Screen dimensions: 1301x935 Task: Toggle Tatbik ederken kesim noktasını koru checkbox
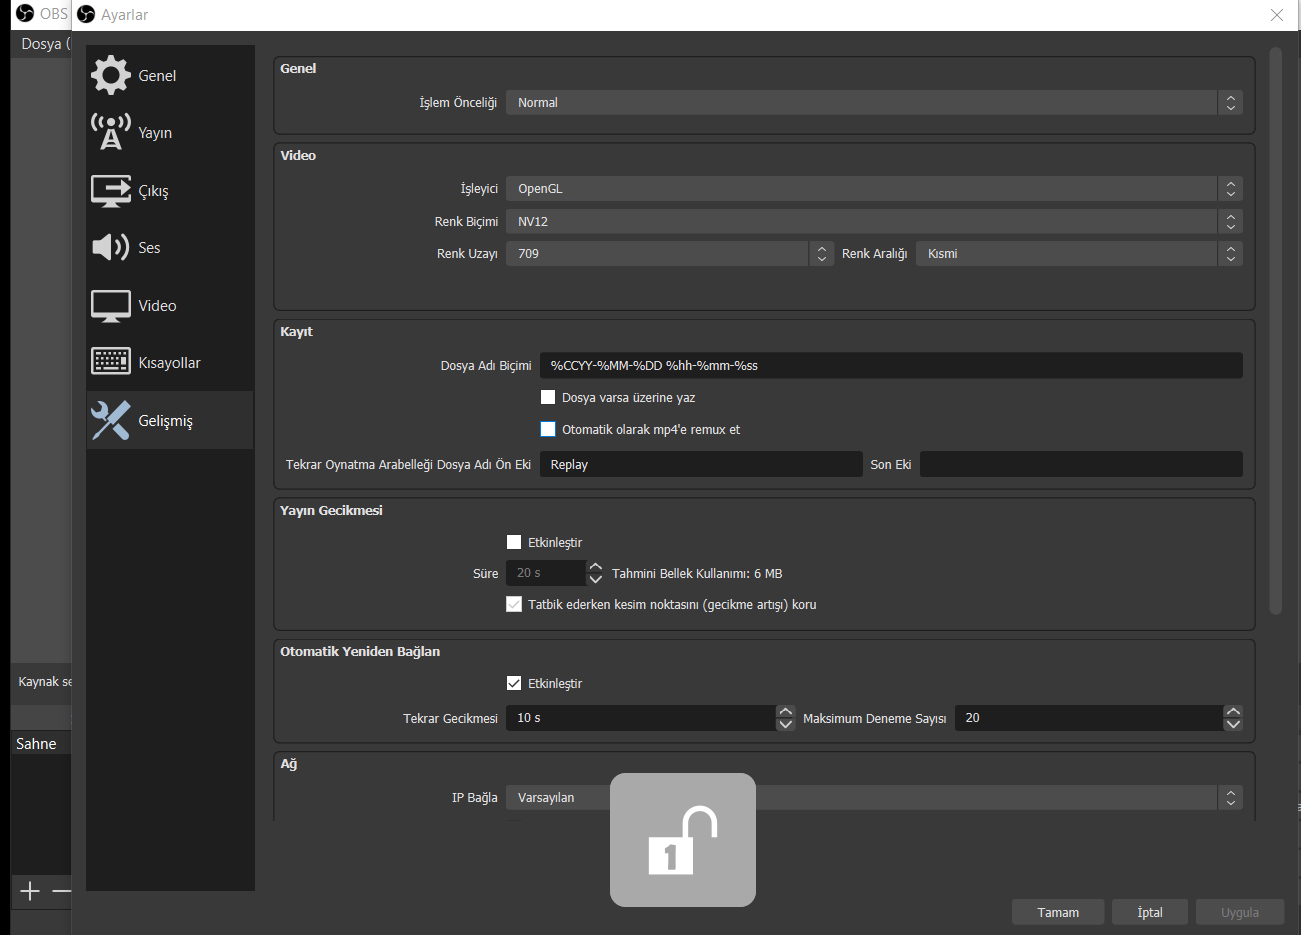click(514, 604)
